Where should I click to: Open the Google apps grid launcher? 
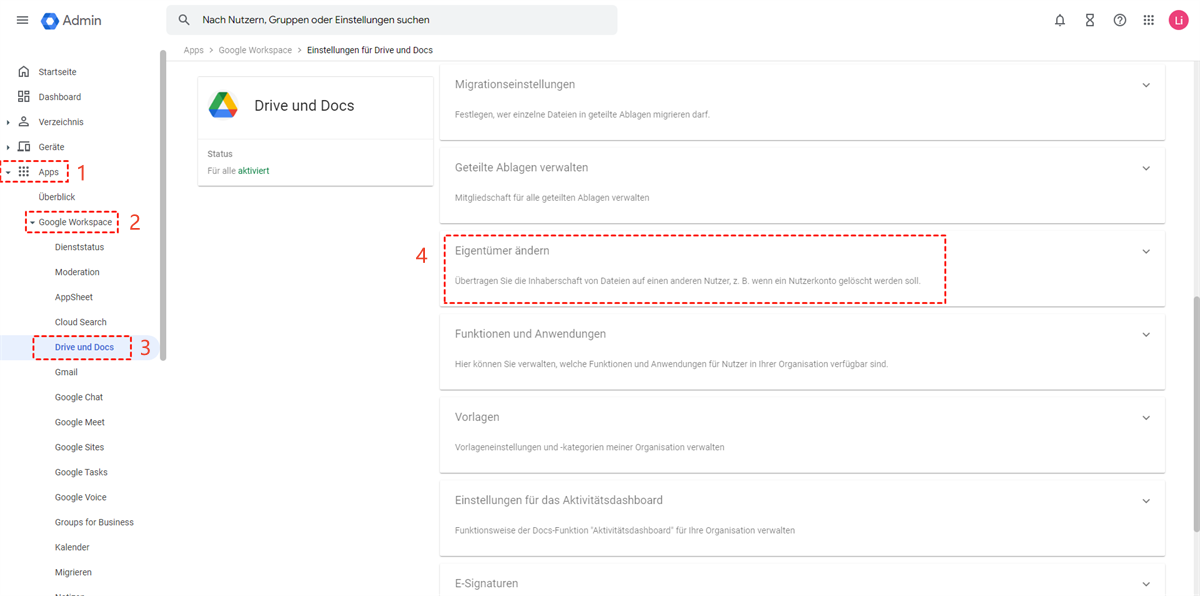tap(1149, 20)
